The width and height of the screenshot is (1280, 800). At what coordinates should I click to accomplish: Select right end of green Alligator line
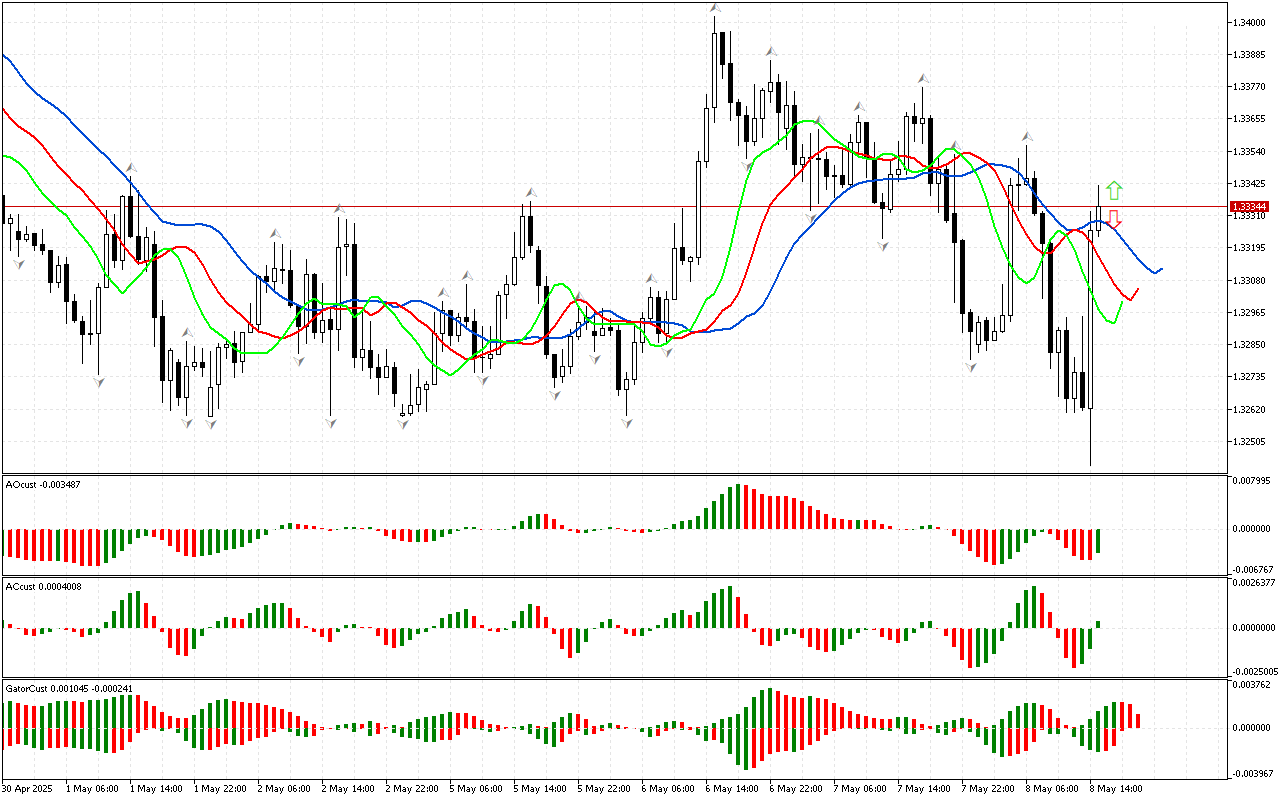(x=1123, y=303)
